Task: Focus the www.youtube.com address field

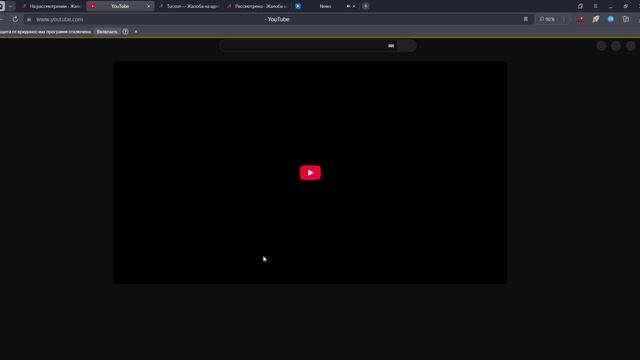Action: click(x=60, y=19)
